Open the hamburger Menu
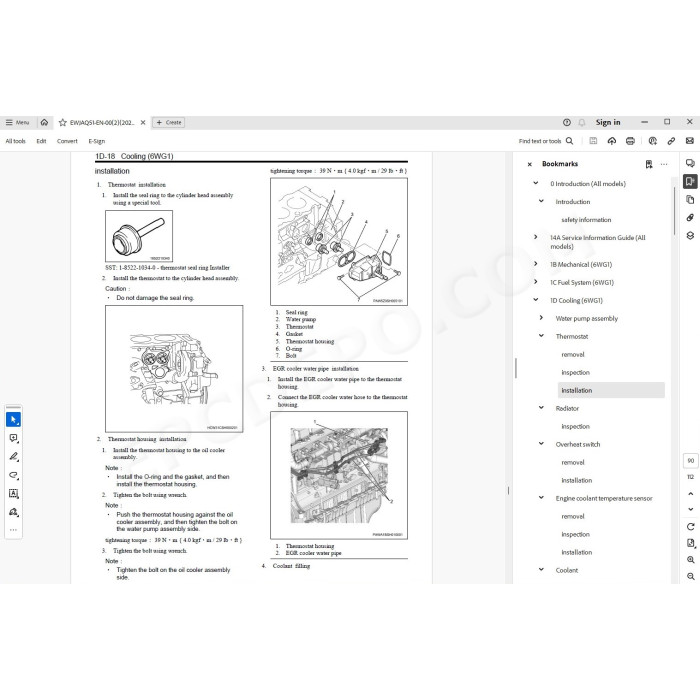700x700 pixels. coord(17,122)
